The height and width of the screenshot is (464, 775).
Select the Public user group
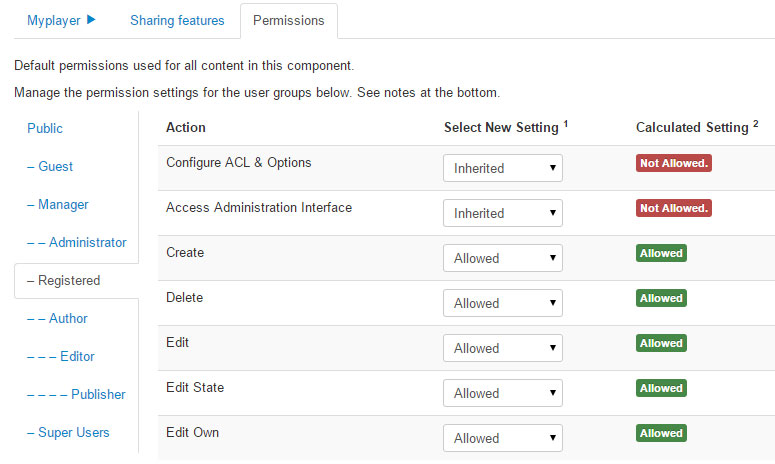pyautogui.click(x=45, y=128)
